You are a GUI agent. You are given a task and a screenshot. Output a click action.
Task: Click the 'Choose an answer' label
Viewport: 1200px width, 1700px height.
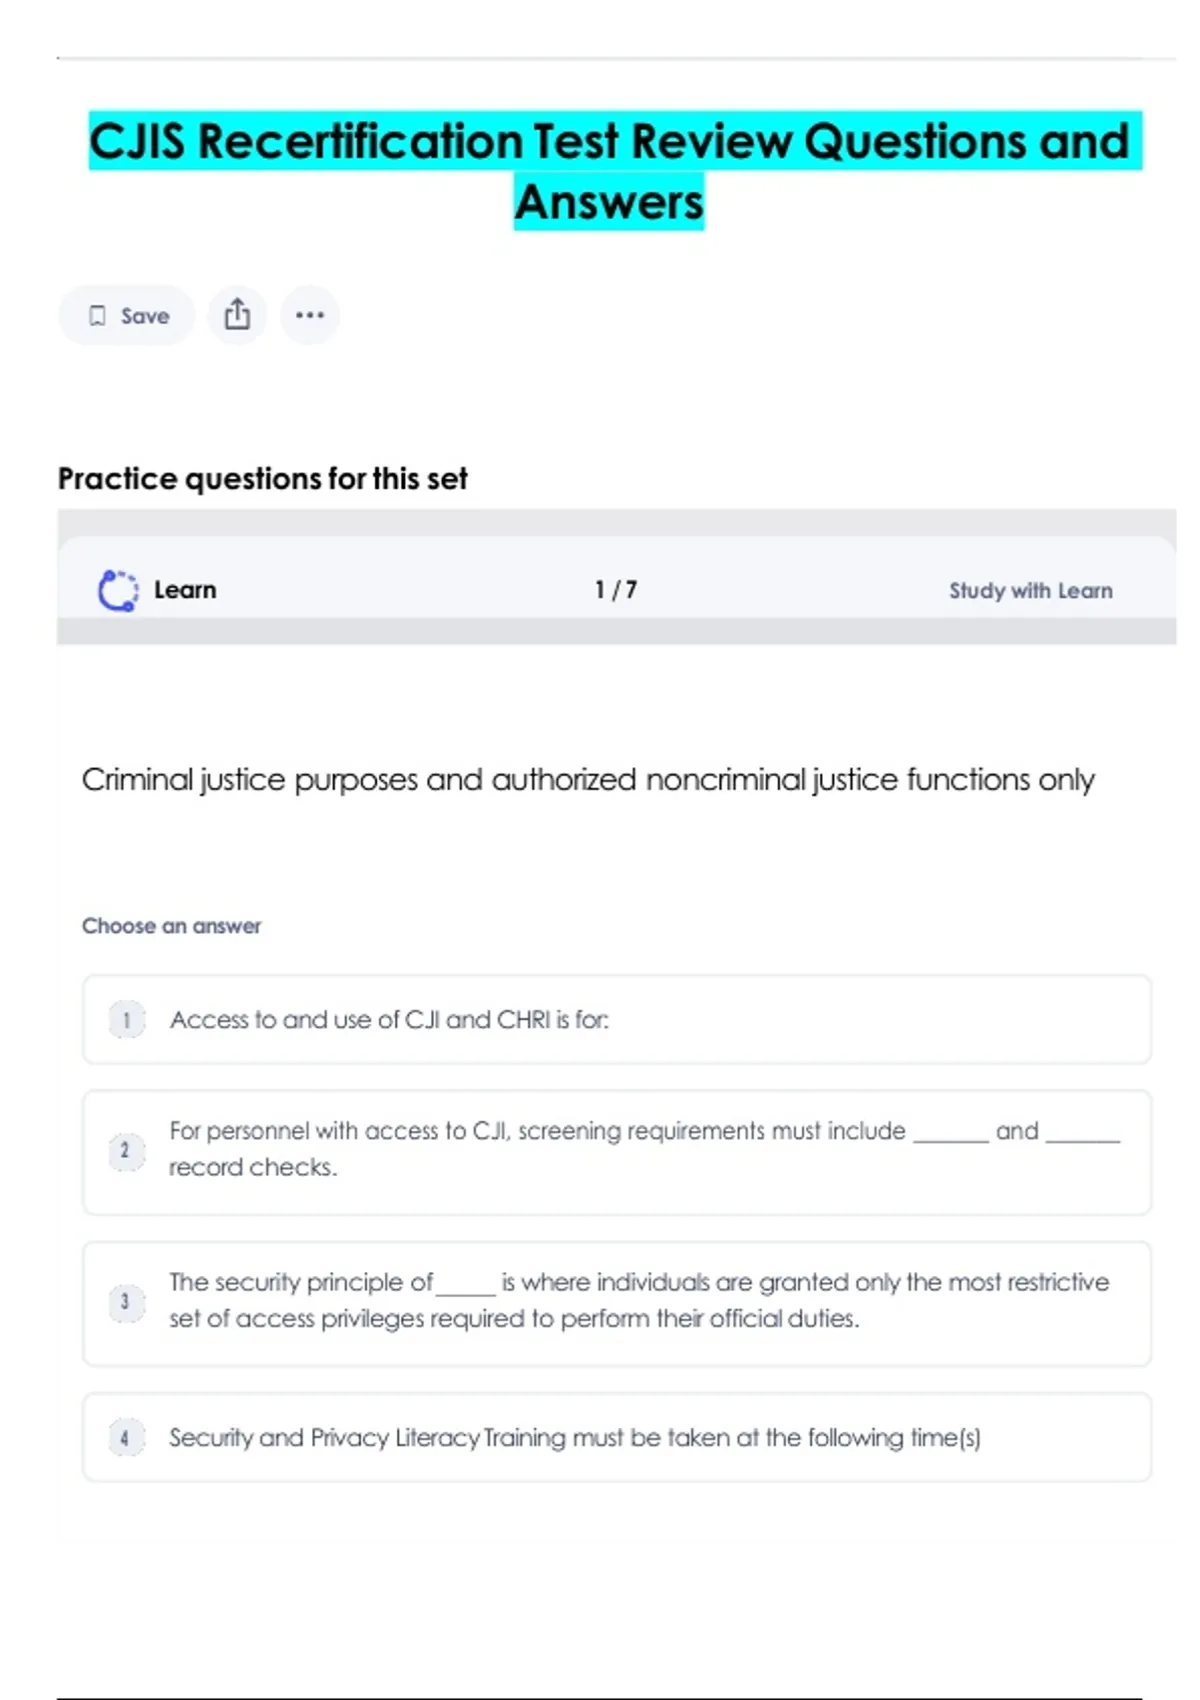click(x=171, y=926)
